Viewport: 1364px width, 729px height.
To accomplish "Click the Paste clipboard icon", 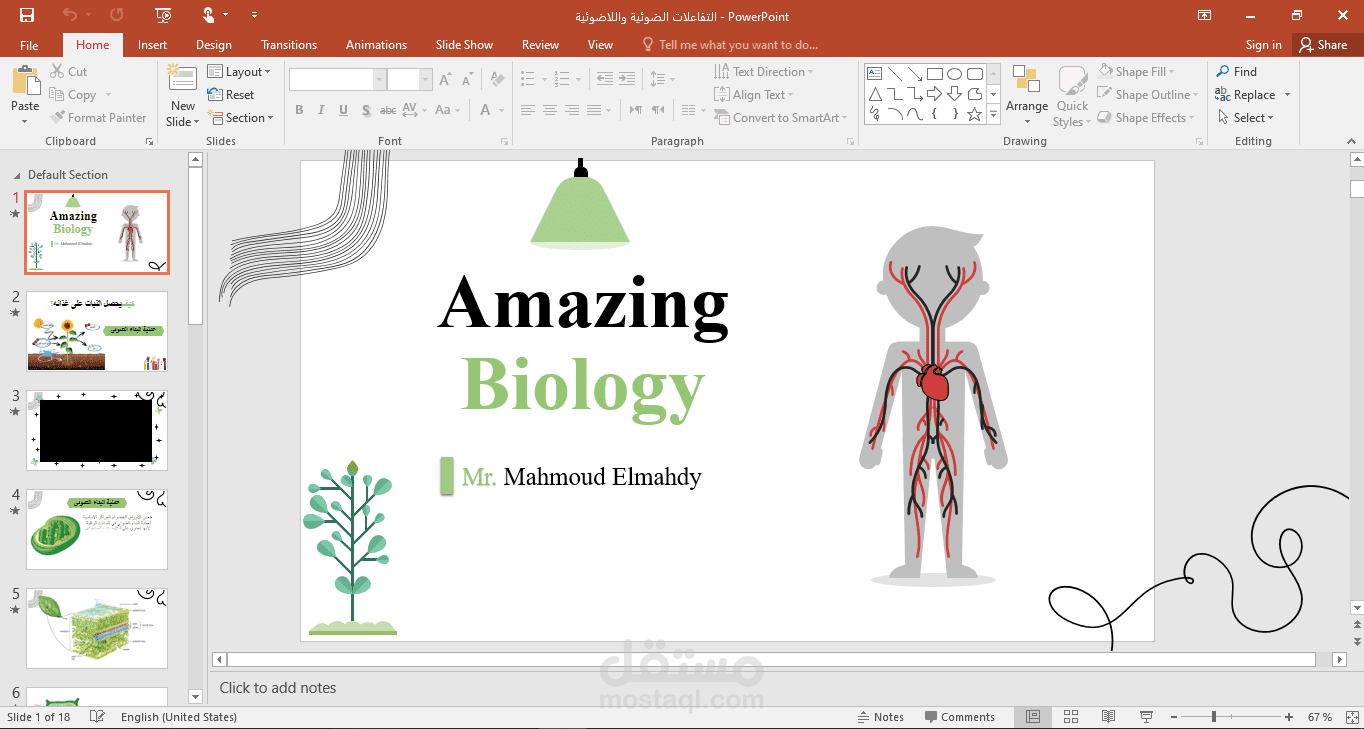I will point(25,82).
